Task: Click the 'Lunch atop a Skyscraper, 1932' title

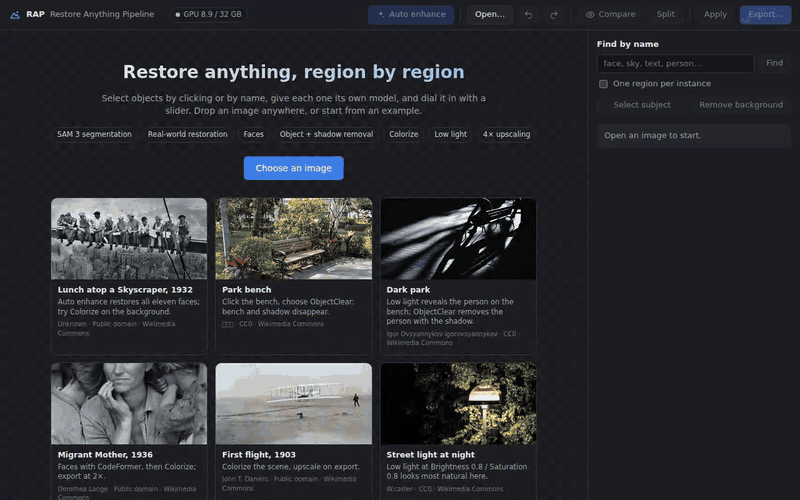Action: (x=125, y=290)
